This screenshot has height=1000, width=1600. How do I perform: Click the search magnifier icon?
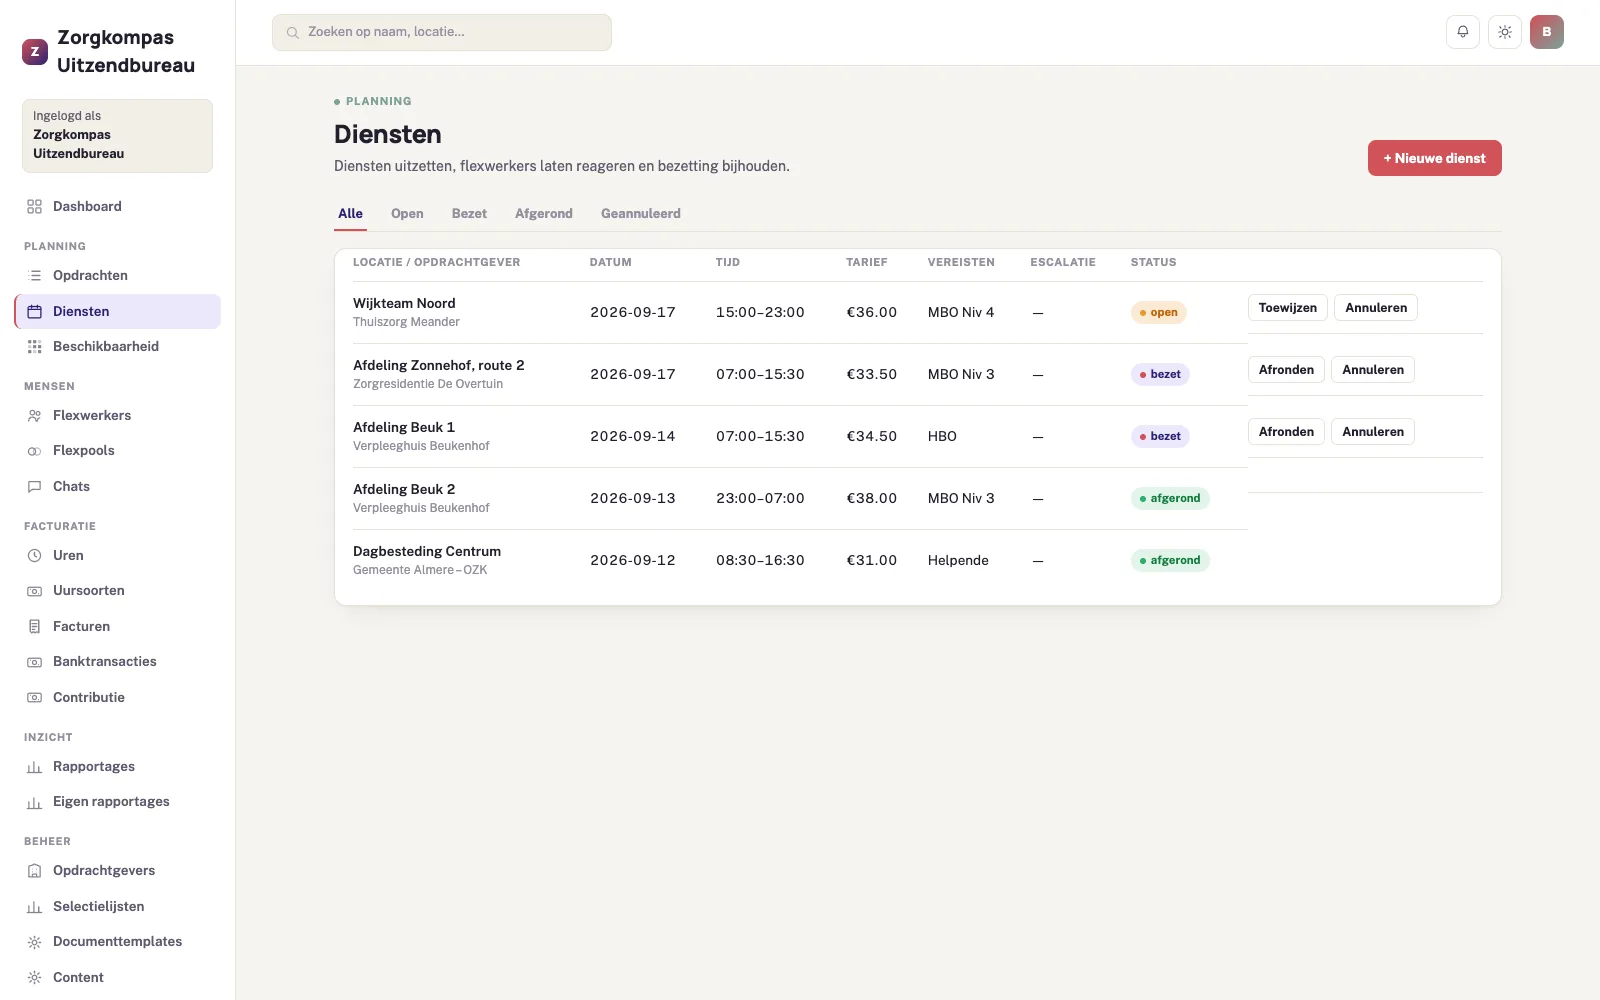[293, 32]
